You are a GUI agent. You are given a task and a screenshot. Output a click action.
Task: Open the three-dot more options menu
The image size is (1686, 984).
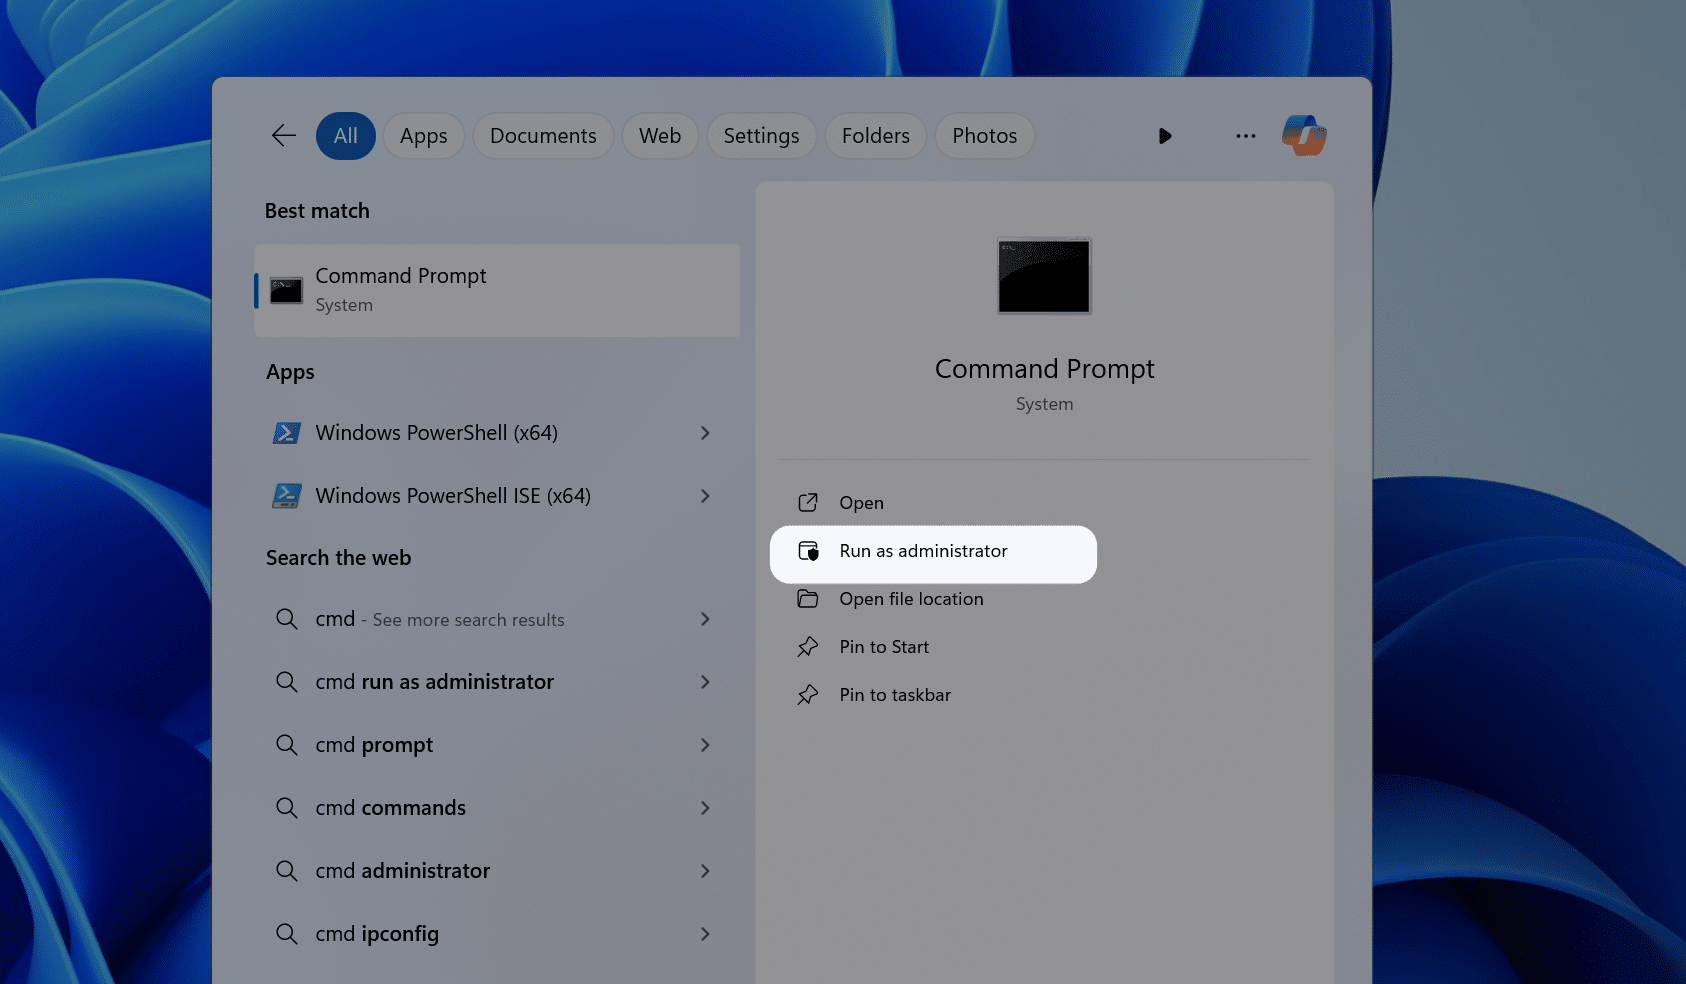(x=1245, y=136)
